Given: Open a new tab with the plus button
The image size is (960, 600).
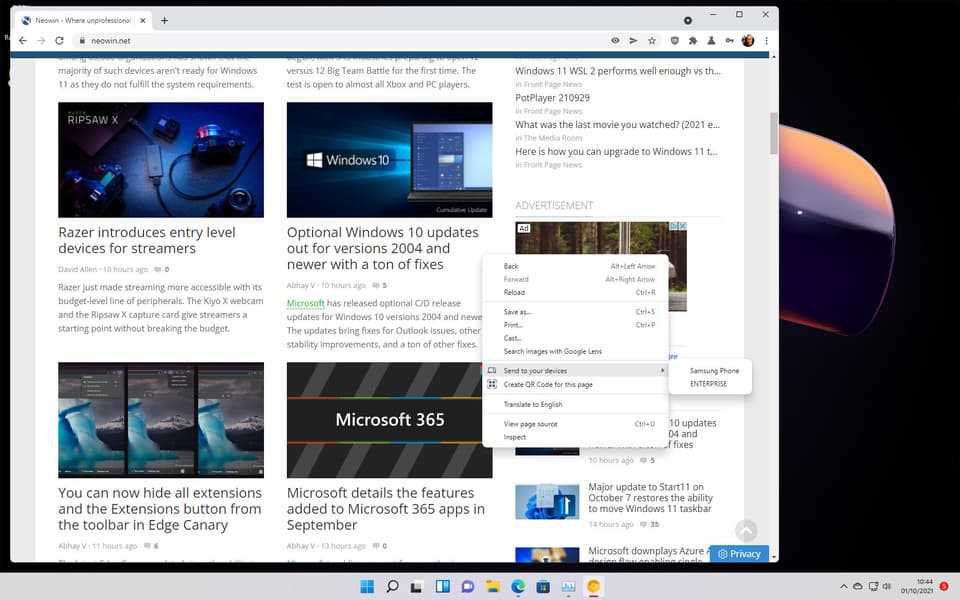Looking at the screenshot, I should click(164, 20).
